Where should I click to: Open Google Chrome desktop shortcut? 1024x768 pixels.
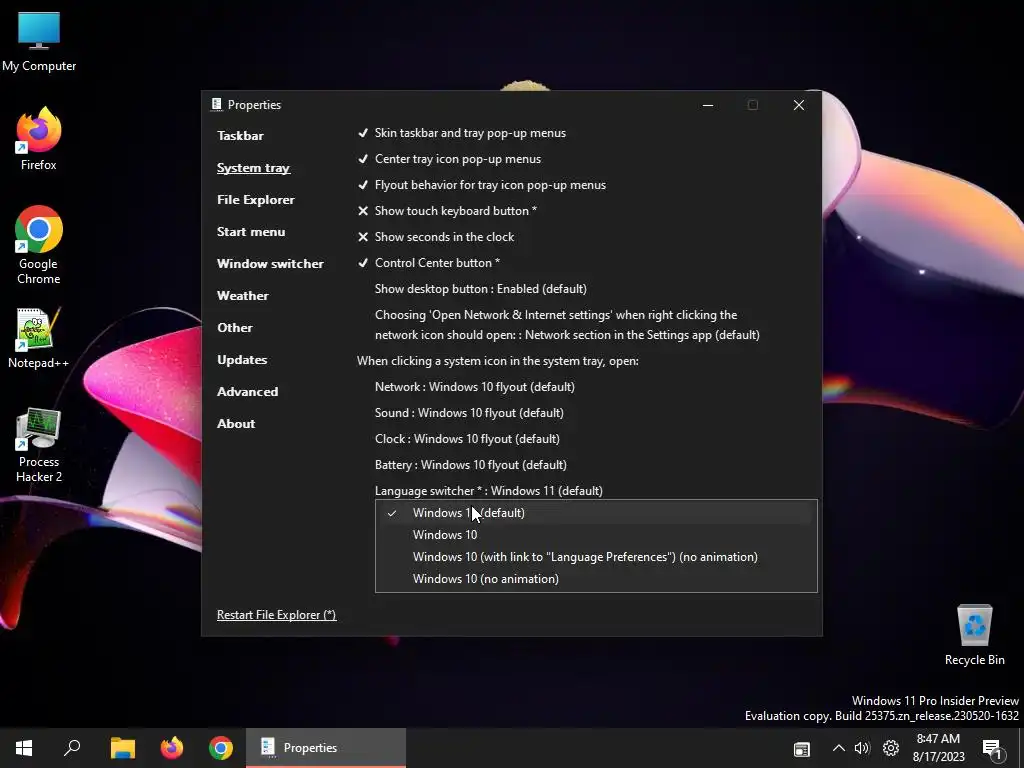pos(39,246)
